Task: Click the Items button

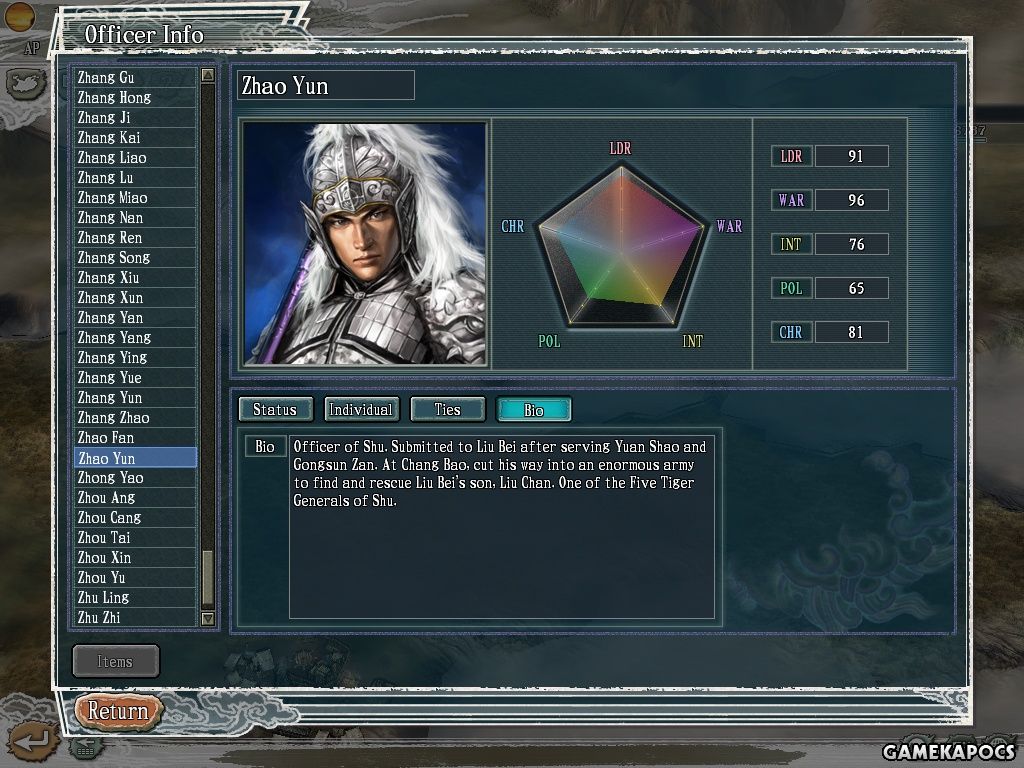Action: 116,661
